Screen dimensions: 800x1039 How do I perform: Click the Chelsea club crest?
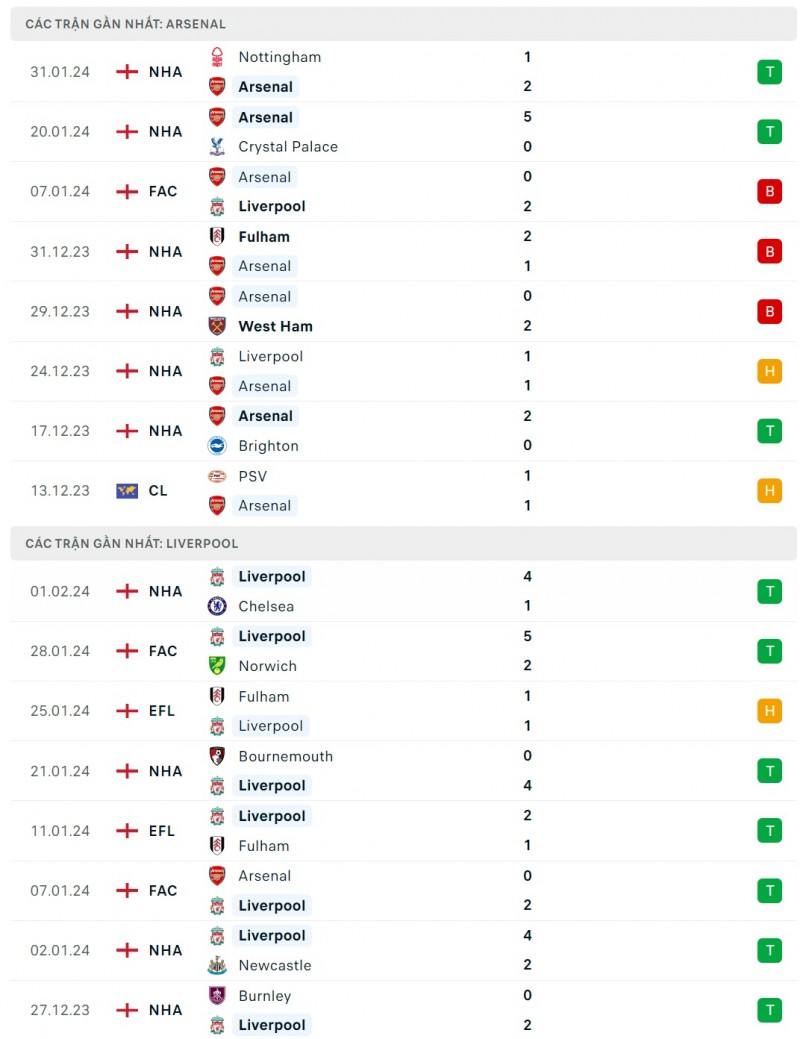(217, 606)
